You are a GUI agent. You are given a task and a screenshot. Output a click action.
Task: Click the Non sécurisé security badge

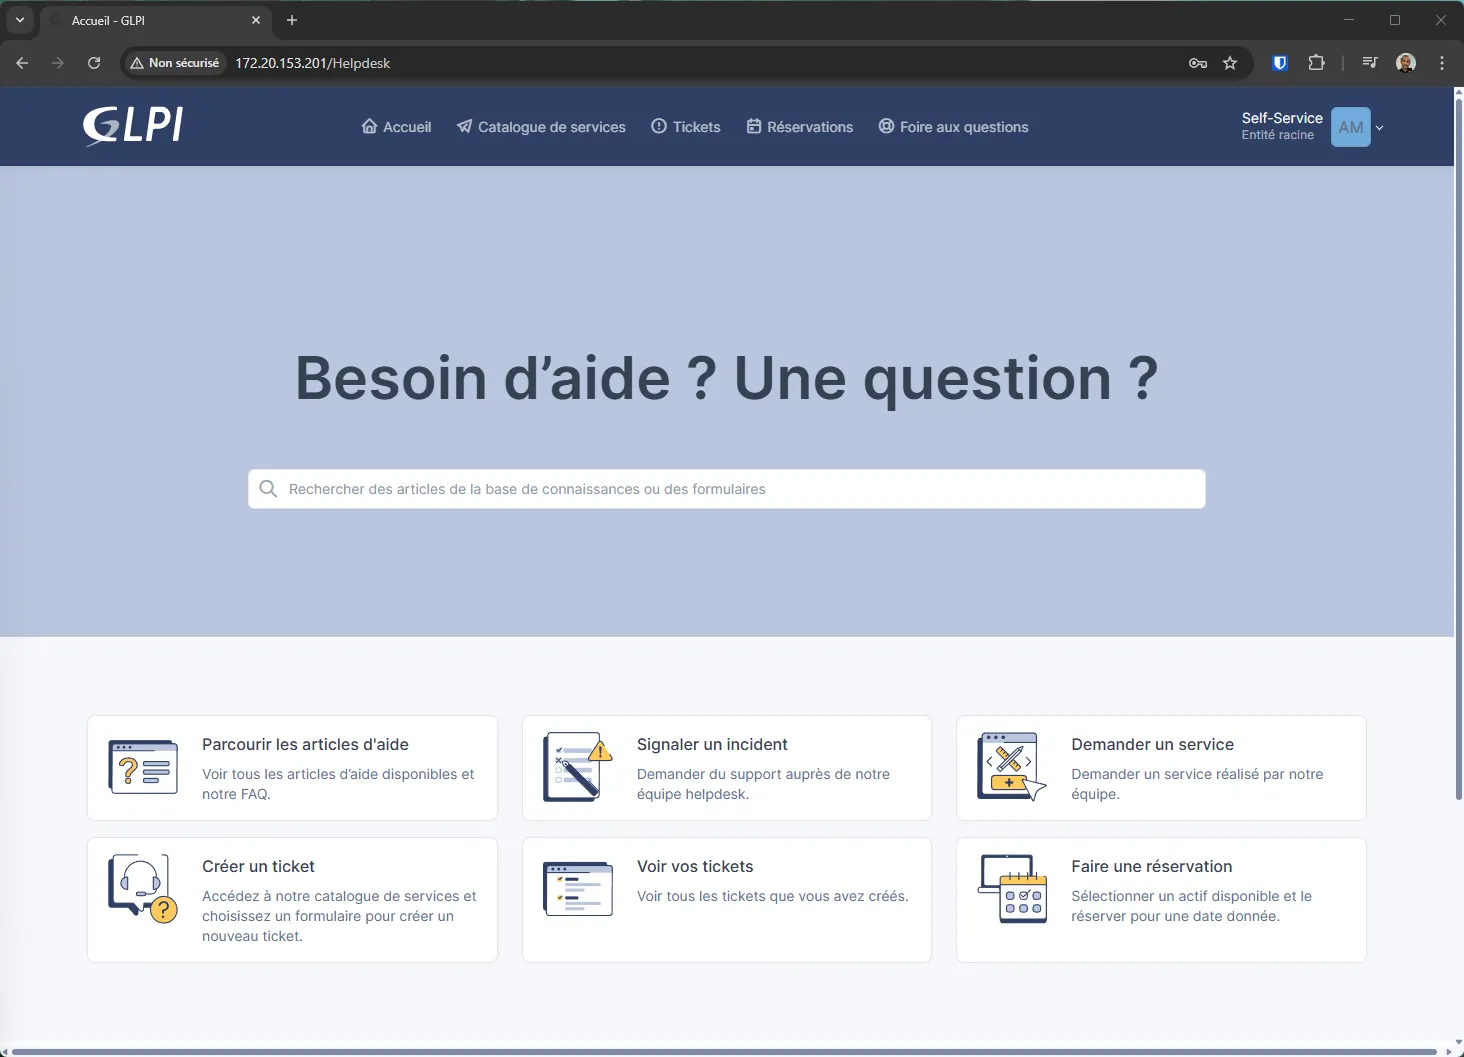tap(173, 63)
